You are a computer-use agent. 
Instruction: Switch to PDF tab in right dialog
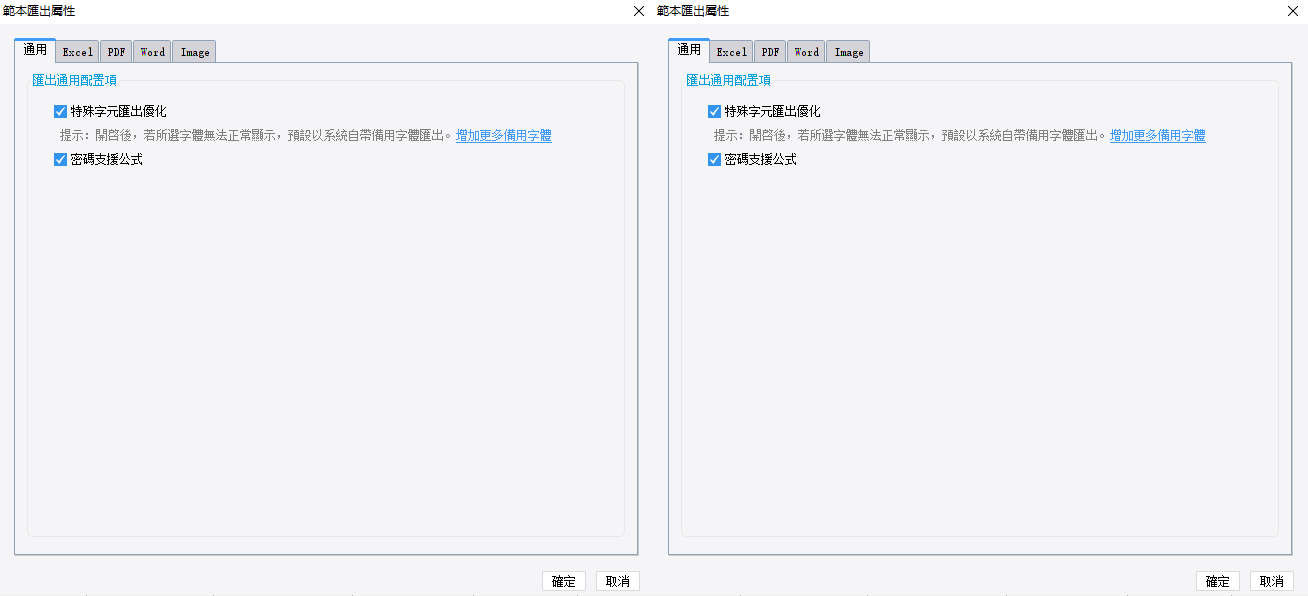coord(770,52)
